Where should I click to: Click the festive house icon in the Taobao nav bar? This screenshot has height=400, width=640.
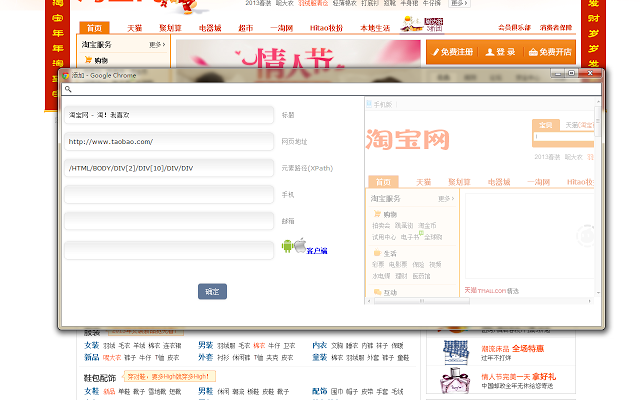411,24
